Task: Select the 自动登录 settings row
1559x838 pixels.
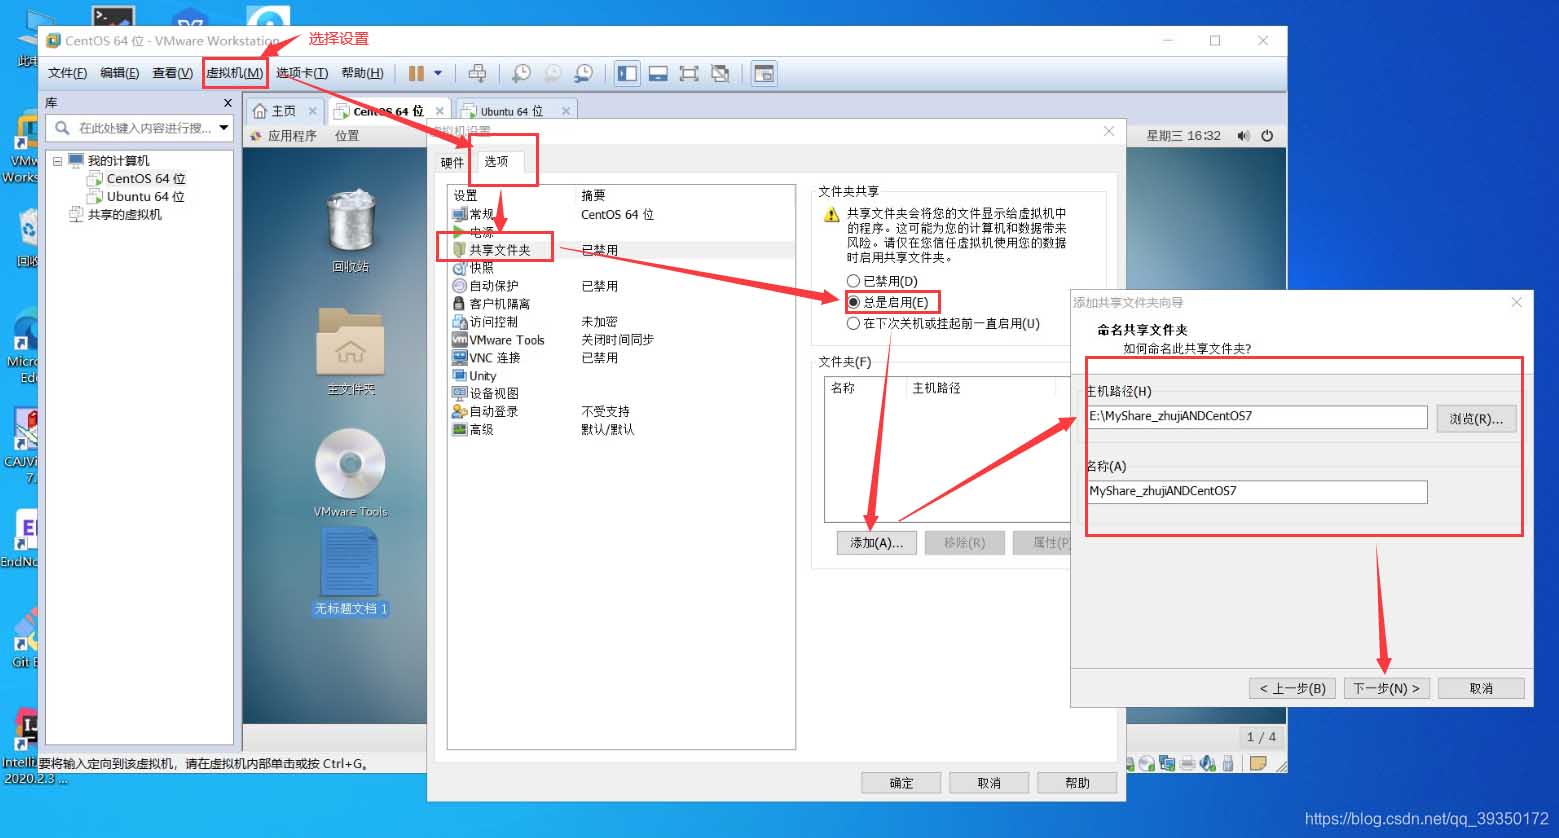Action: pyautogui.click(x=620, y=412)
